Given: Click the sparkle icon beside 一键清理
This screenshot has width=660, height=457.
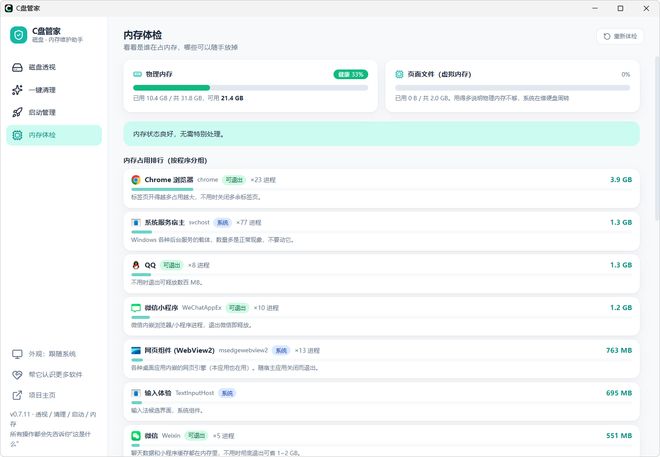Looking at the screenshot, I should pyautogui.click(x=17, y=90).
